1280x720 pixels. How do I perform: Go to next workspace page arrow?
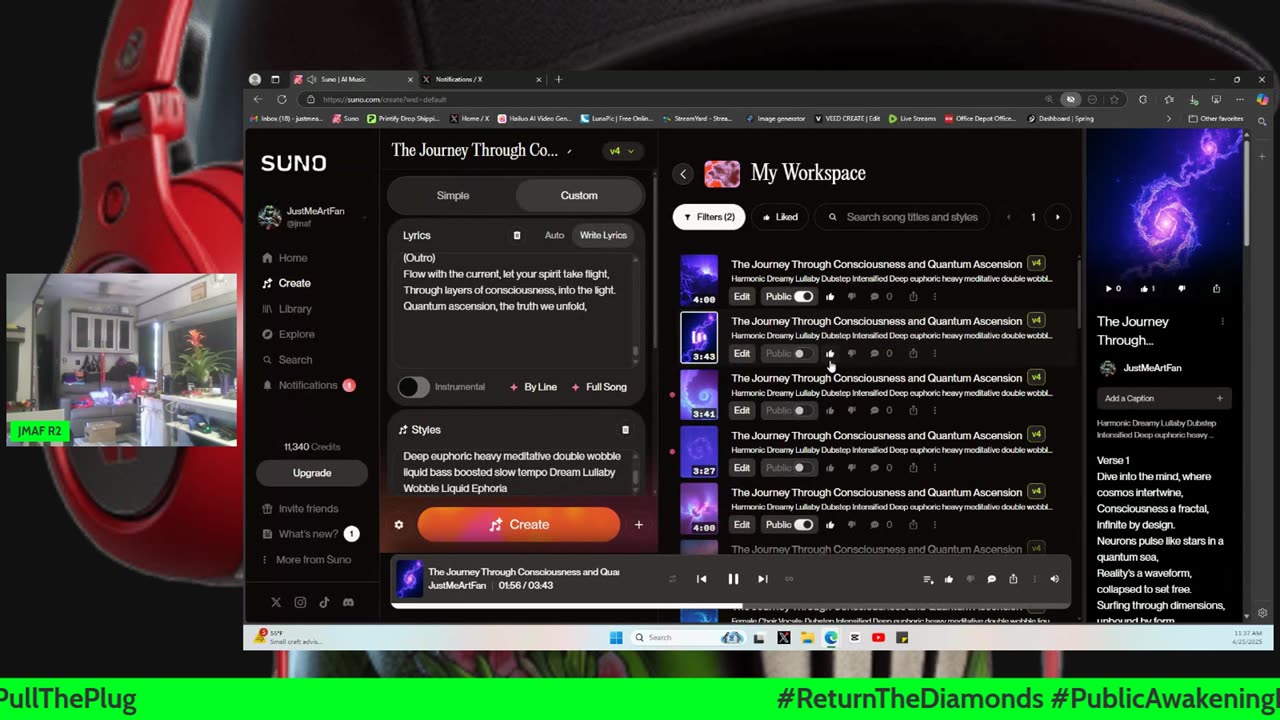coord(1057,217)
